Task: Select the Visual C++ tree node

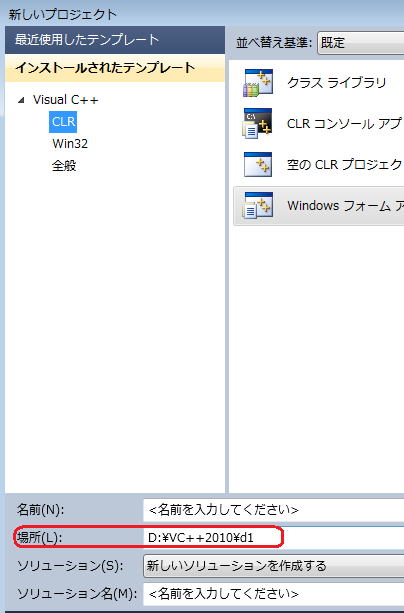Action: coord(65,100)
